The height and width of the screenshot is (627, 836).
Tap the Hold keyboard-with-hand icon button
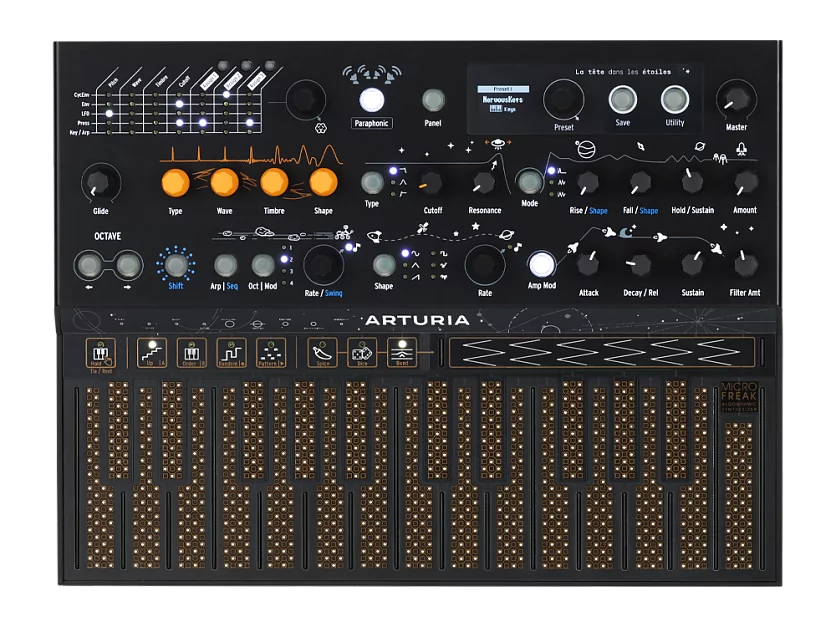(x=100, y=353)
